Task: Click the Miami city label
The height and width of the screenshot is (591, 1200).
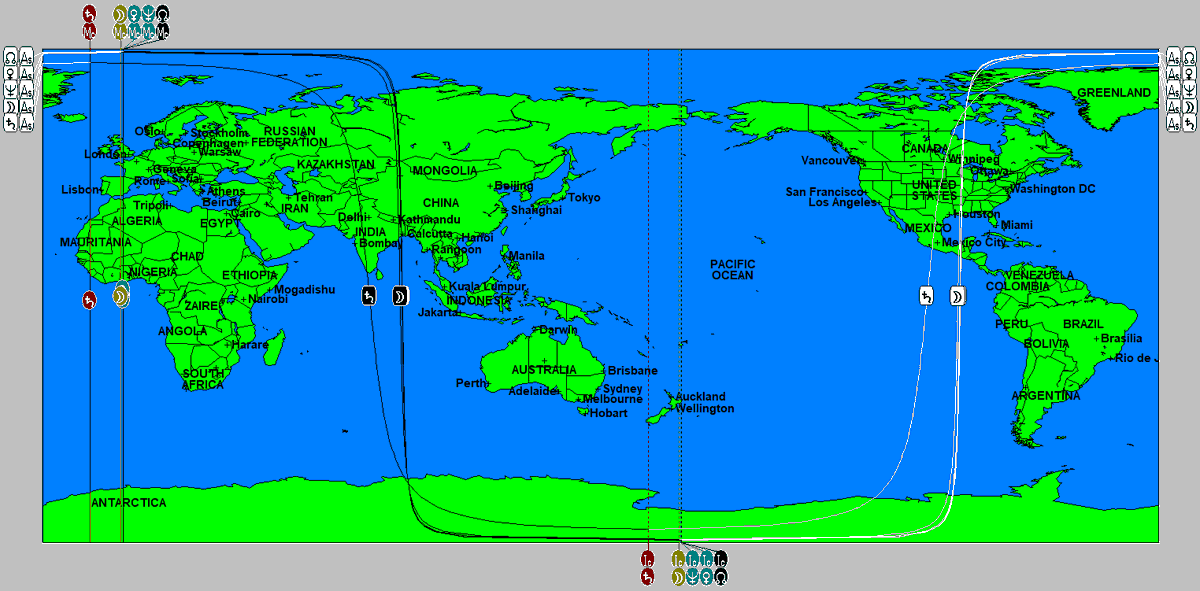Action: 1016,225
